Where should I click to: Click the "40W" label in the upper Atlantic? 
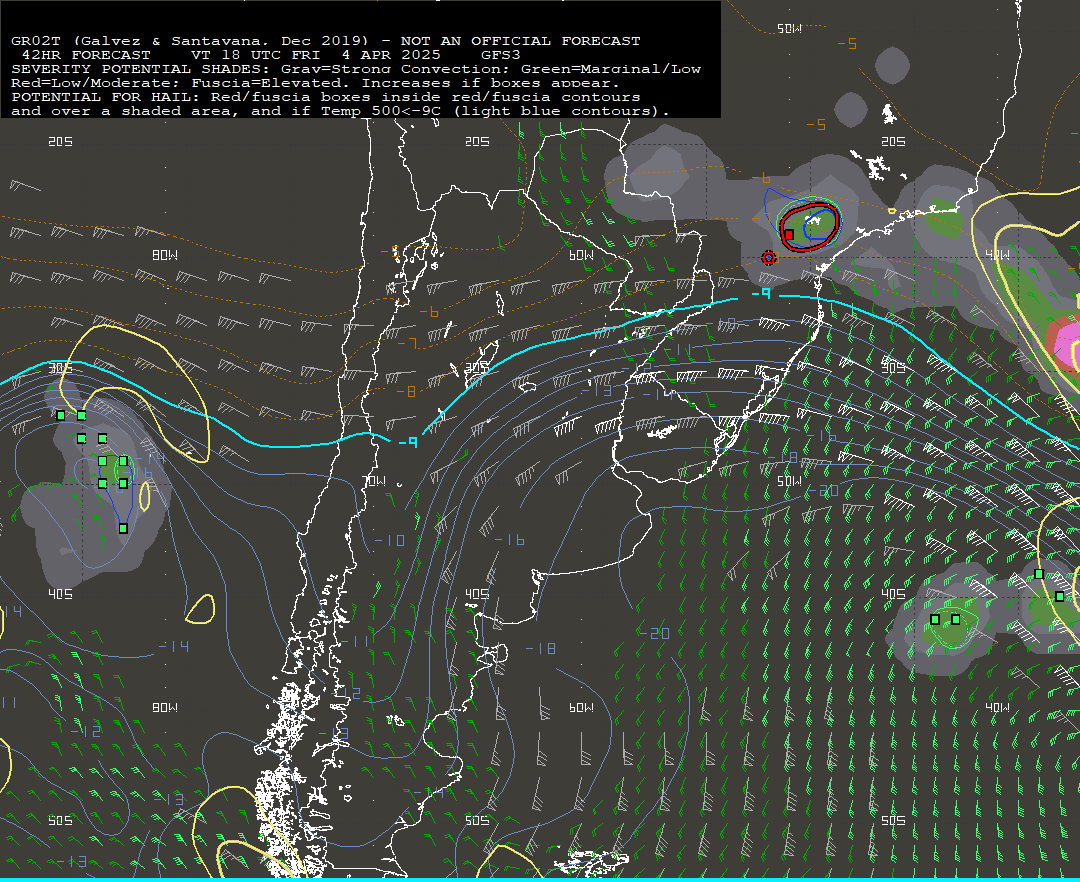click(997, 255)
